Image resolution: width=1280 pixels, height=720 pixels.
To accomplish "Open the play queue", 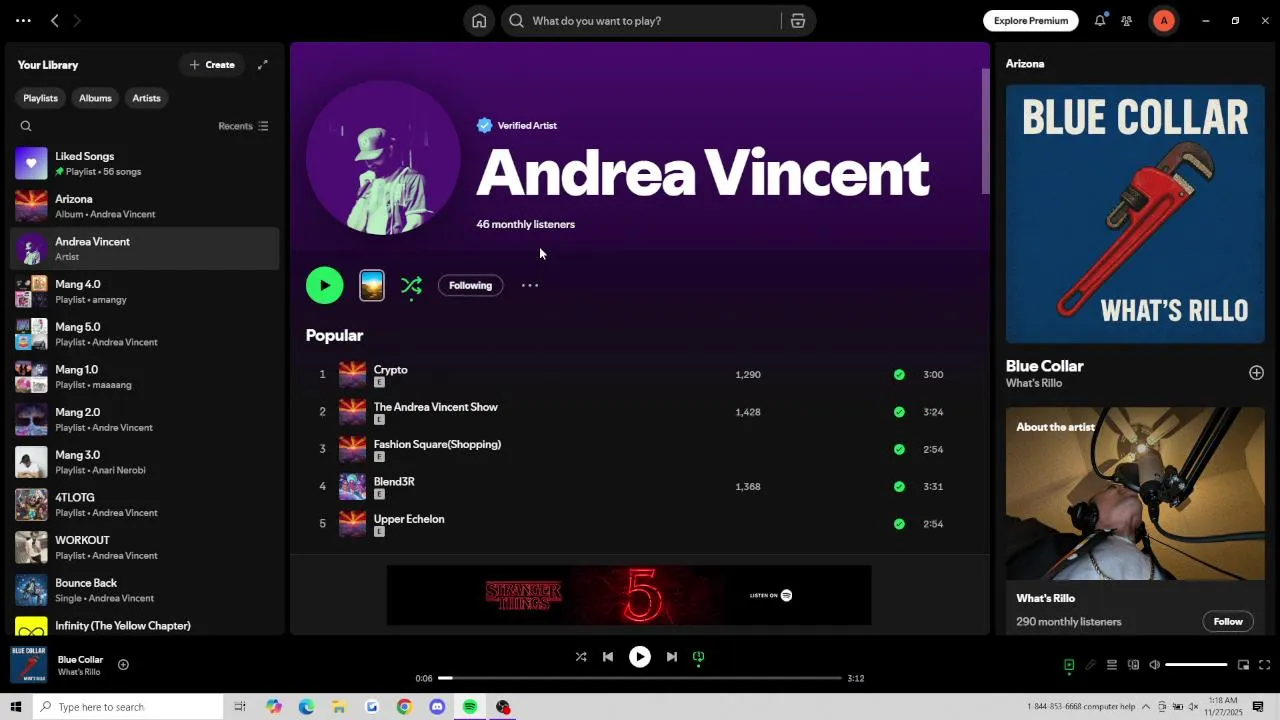I will click(x=1111, y=665).
